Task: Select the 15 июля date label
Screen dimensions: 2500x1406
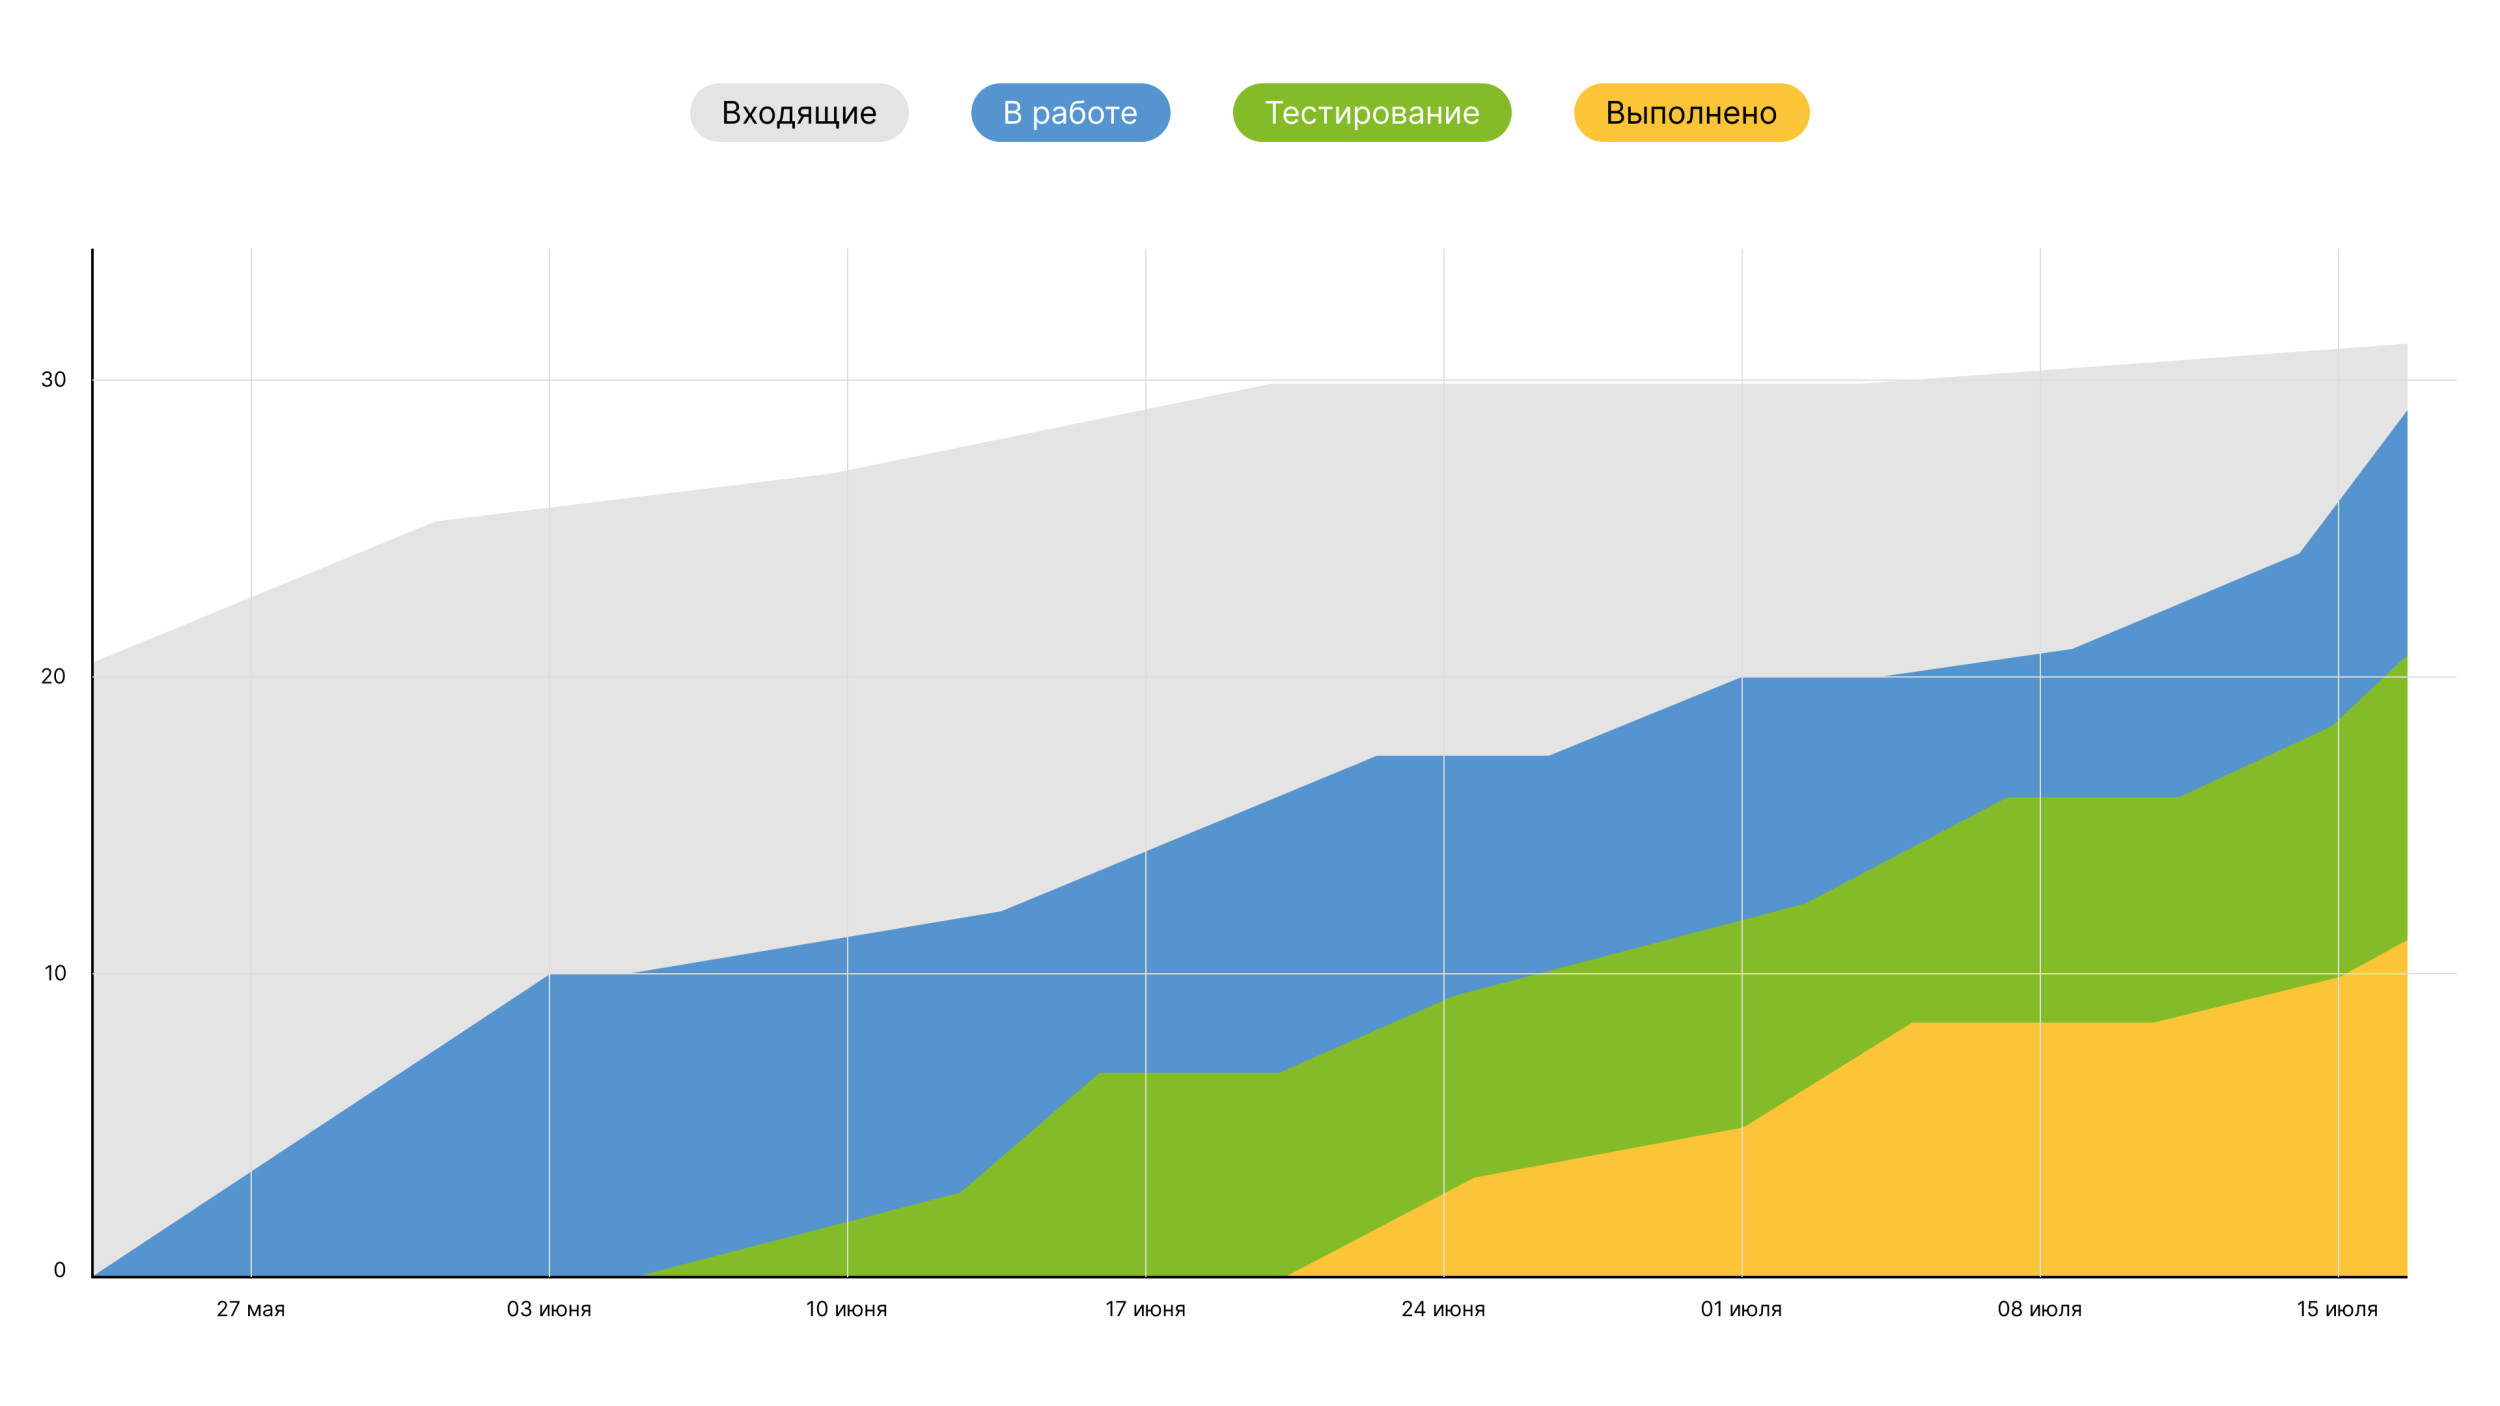Action: pos(2337,1309)
